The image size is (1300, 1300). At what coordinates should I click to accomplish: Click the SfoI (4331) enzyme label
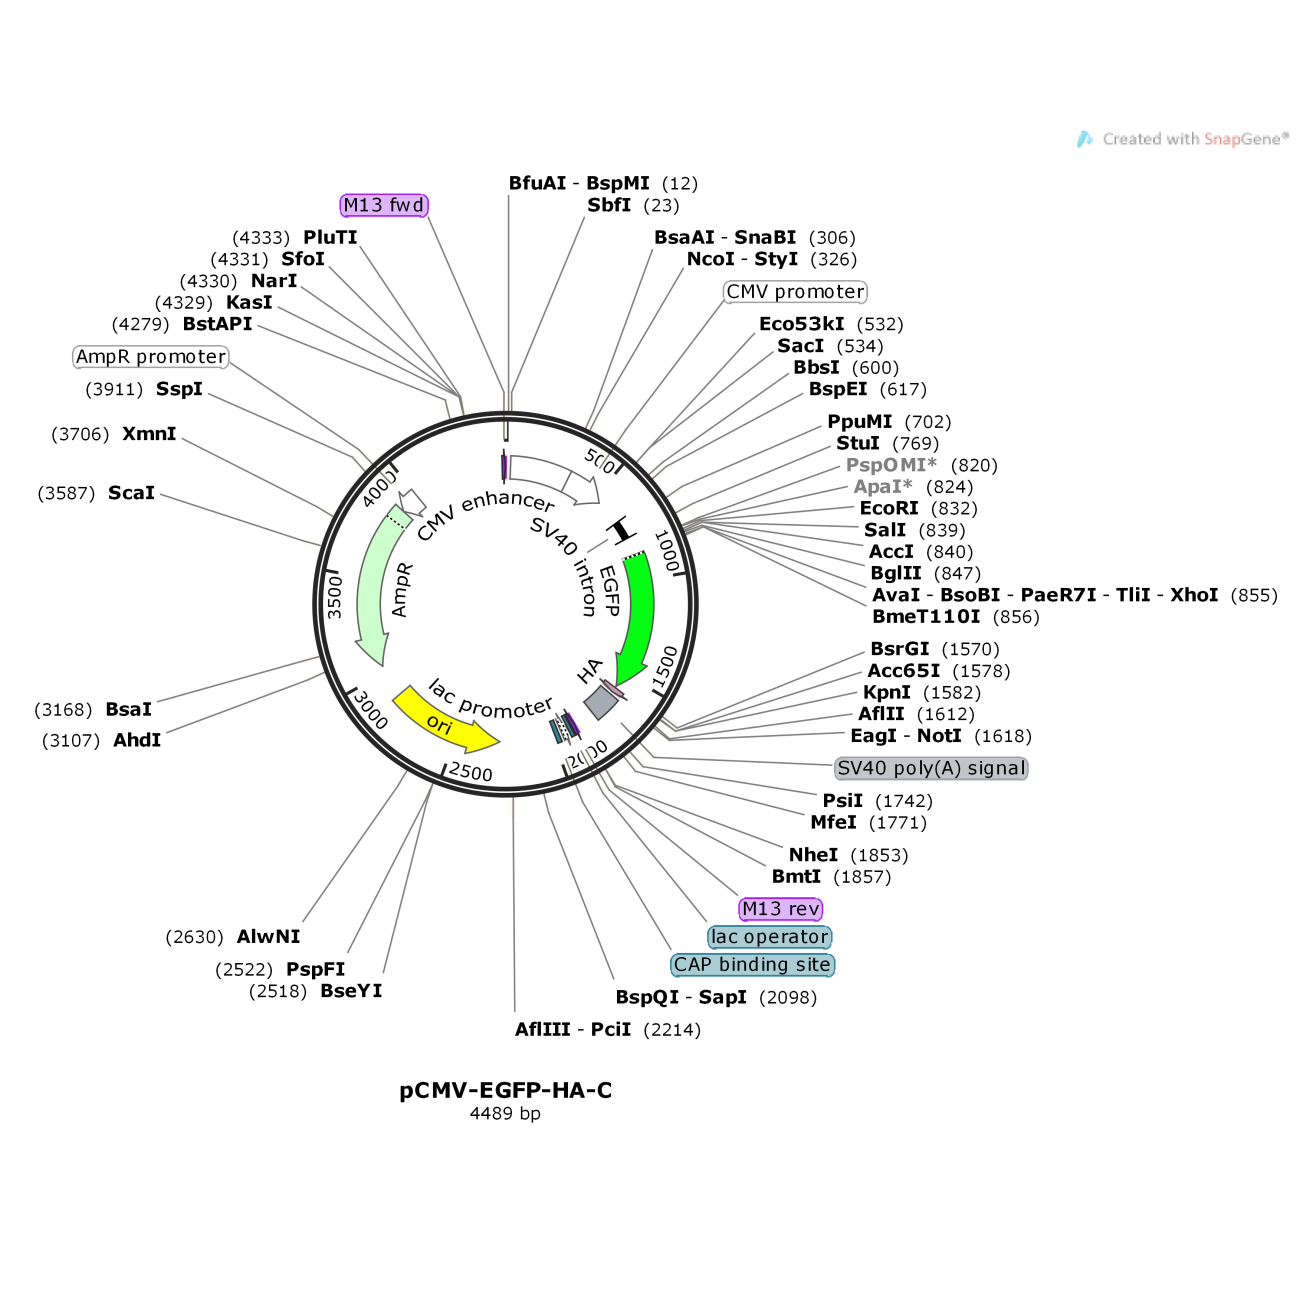[268, 259]
